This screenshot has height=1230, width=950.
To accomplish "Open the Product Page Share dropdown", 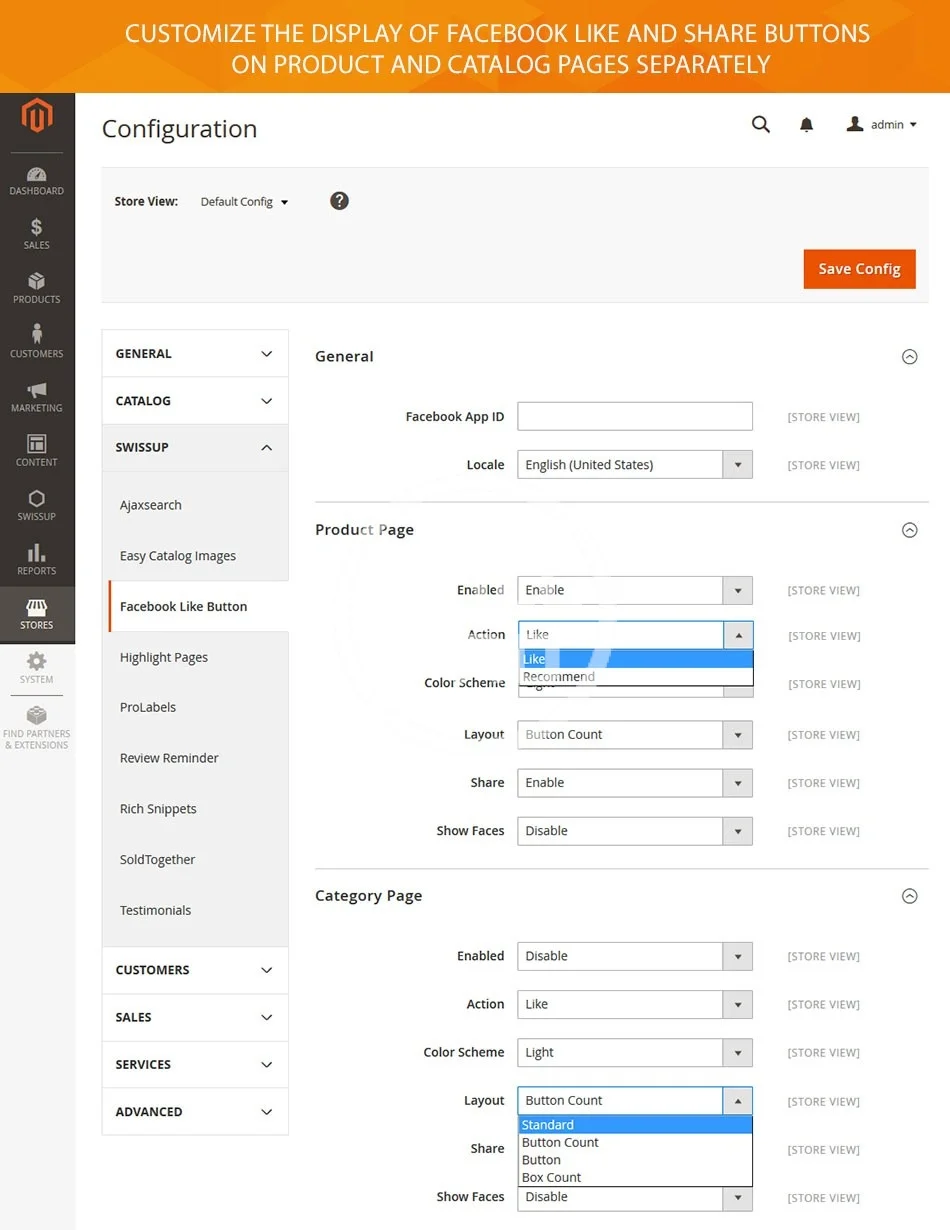I will [x=635, y=783].
